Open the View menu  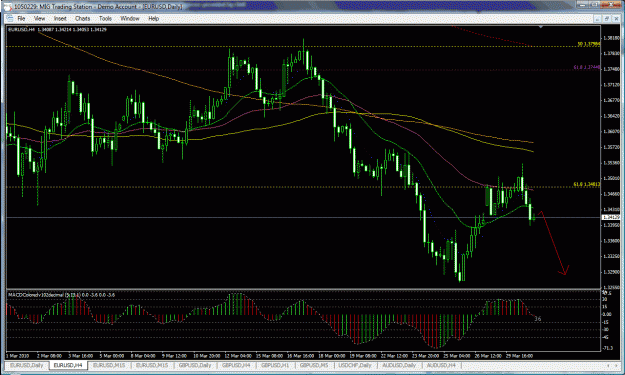[39, 18]
